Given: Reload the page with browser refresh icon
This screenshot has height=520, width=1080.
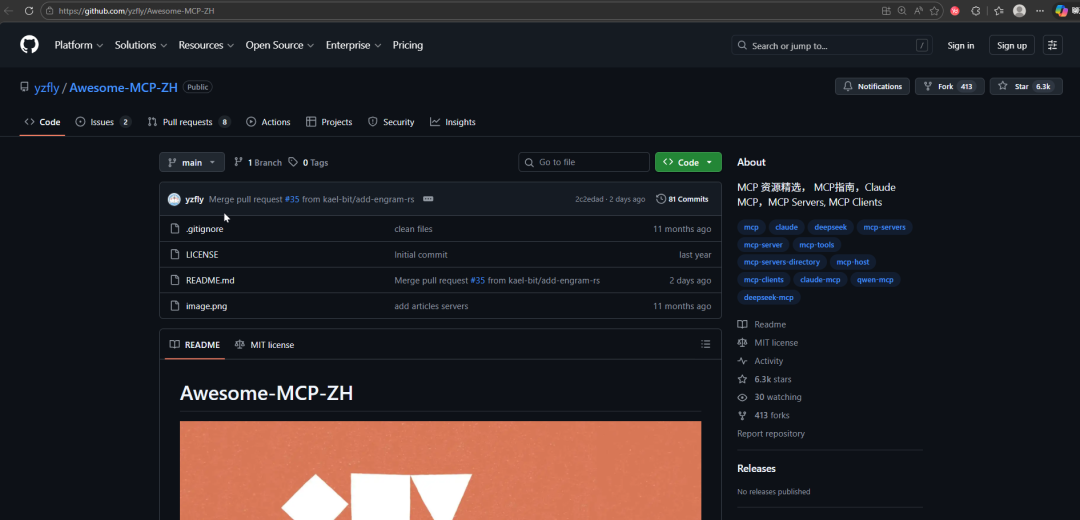Looking at the screenshot, I should (29, 11).
